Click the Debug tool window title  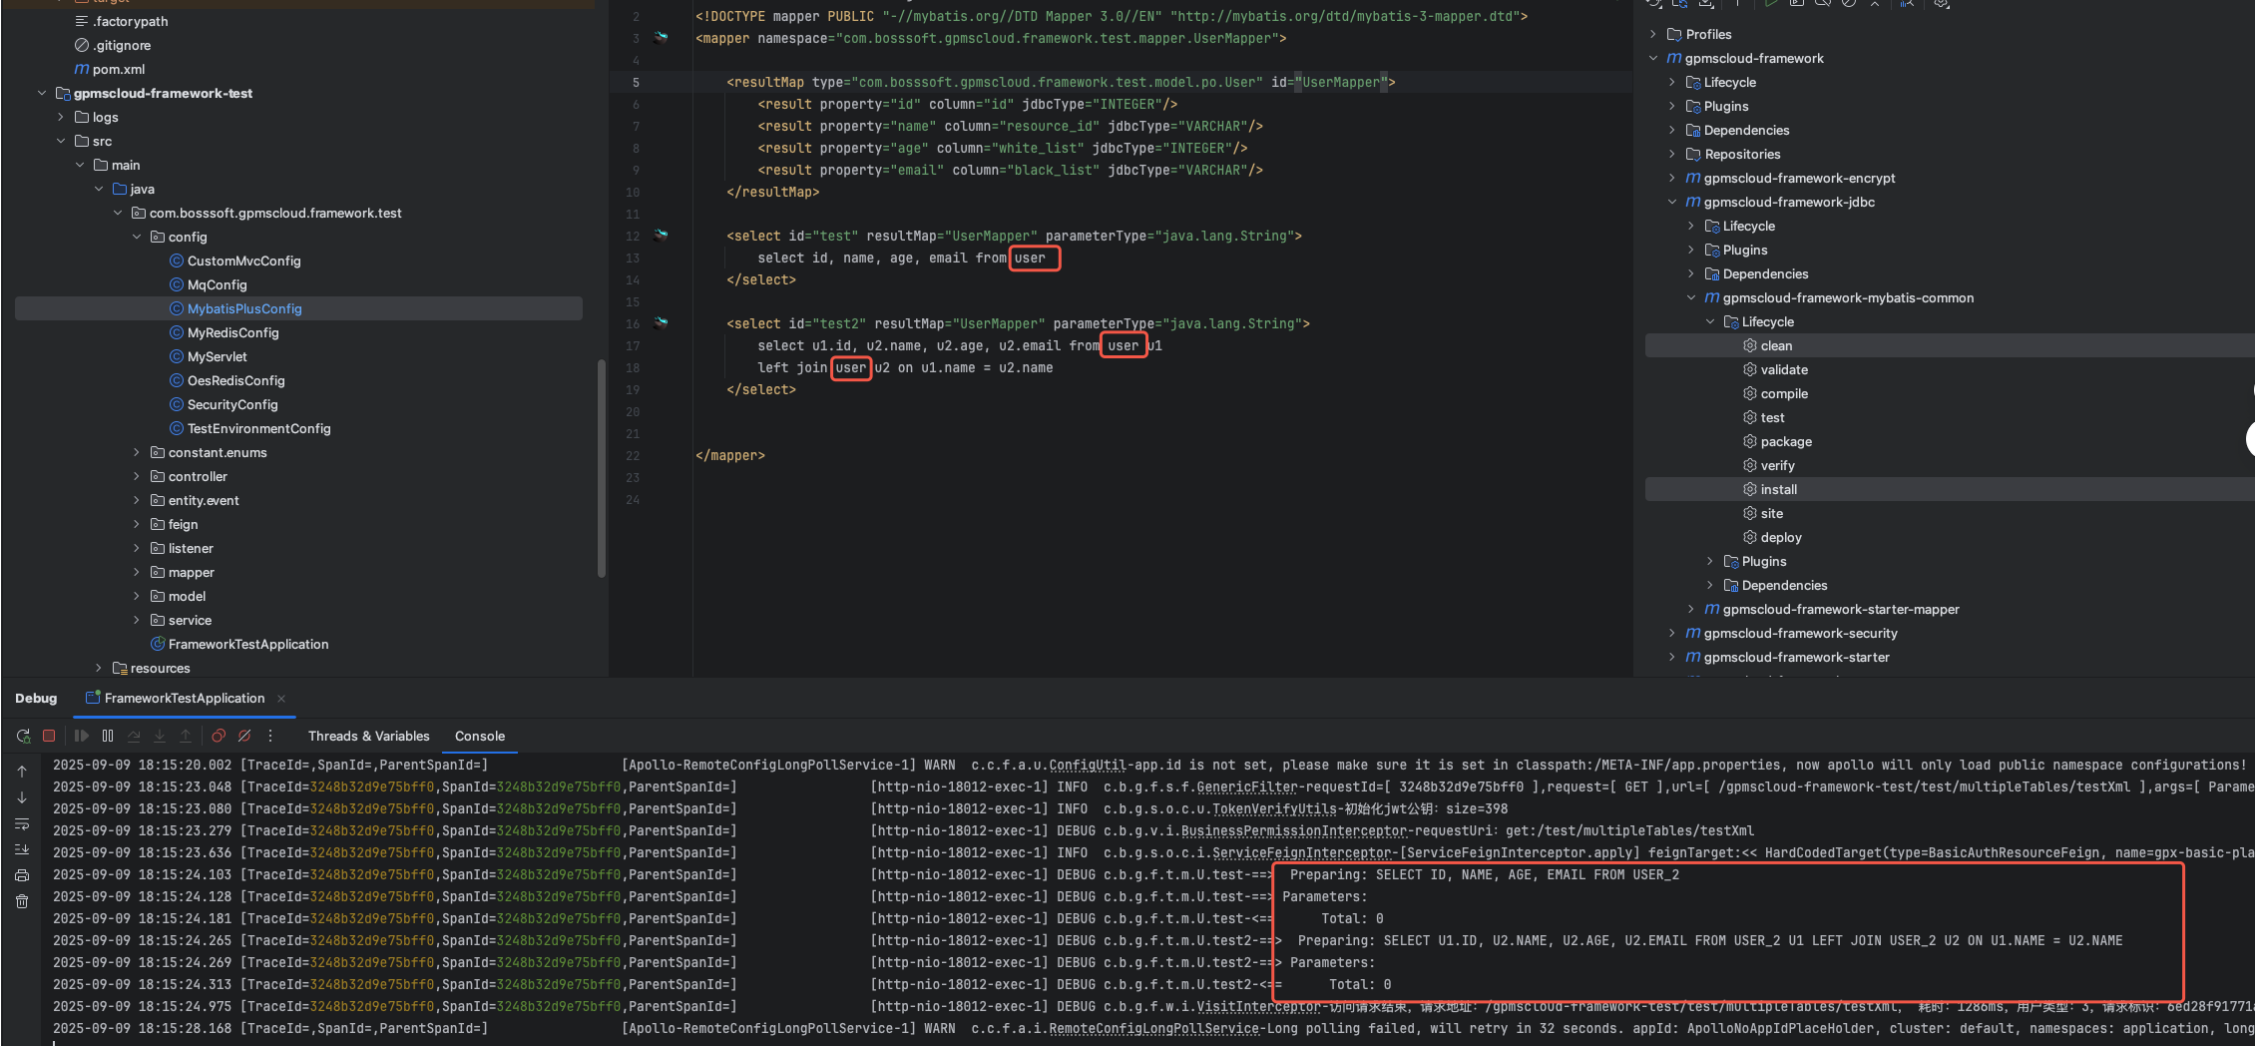[x=36, y=698]
